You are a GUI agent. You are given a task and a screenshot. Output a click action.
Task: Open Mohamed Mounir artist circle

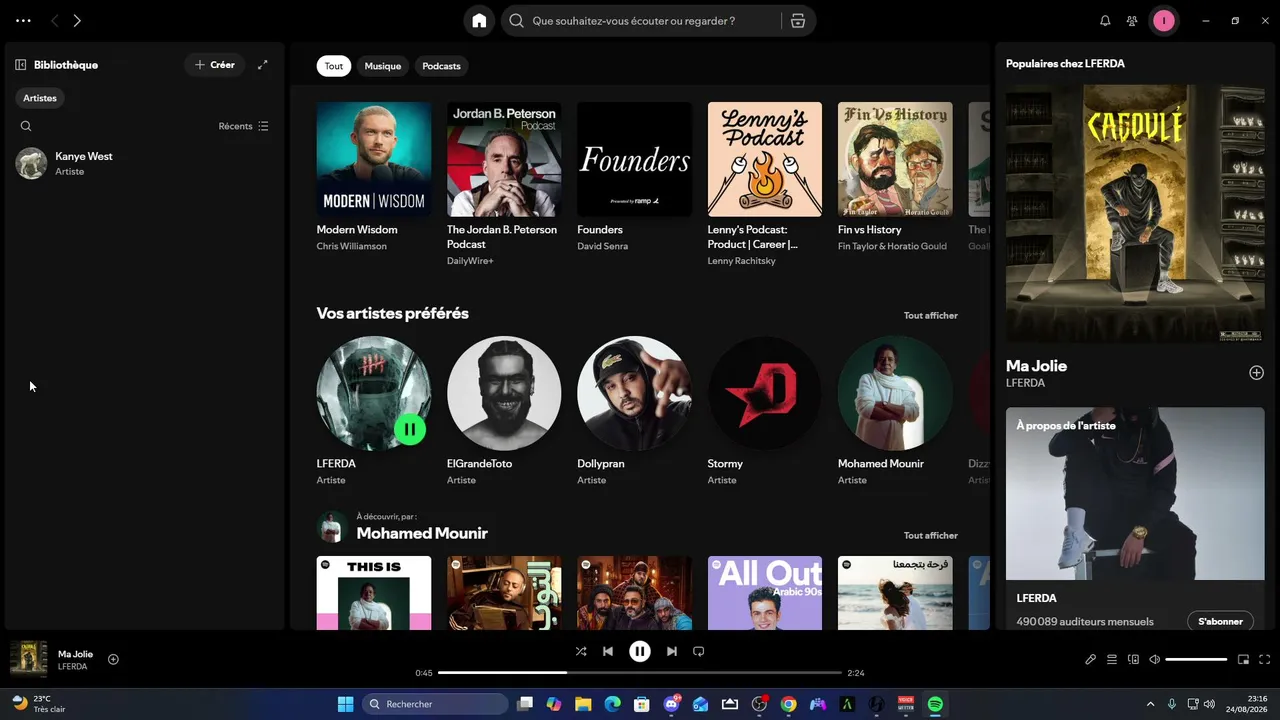pos(895,393)
